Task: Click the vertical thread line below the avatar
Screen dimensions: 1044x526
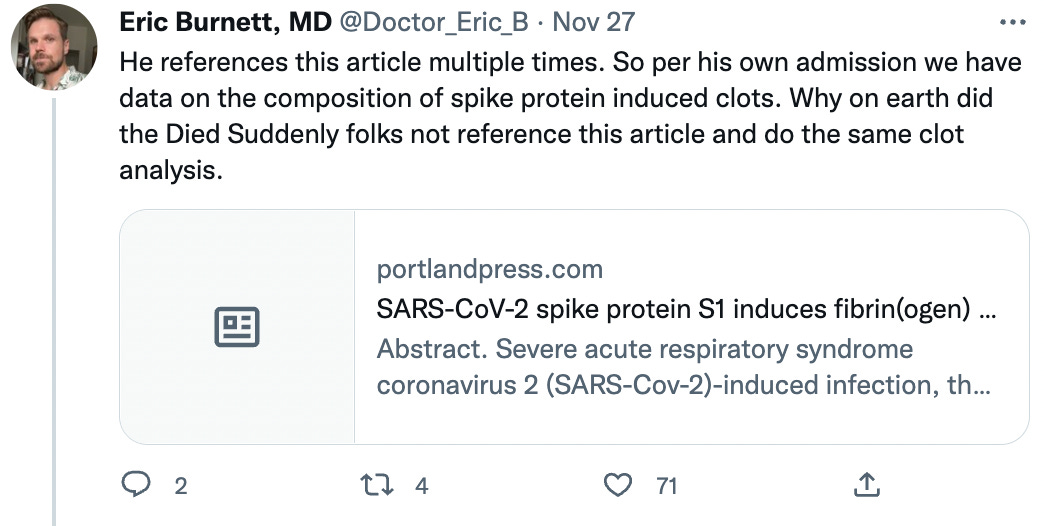Action: [54, 300]
